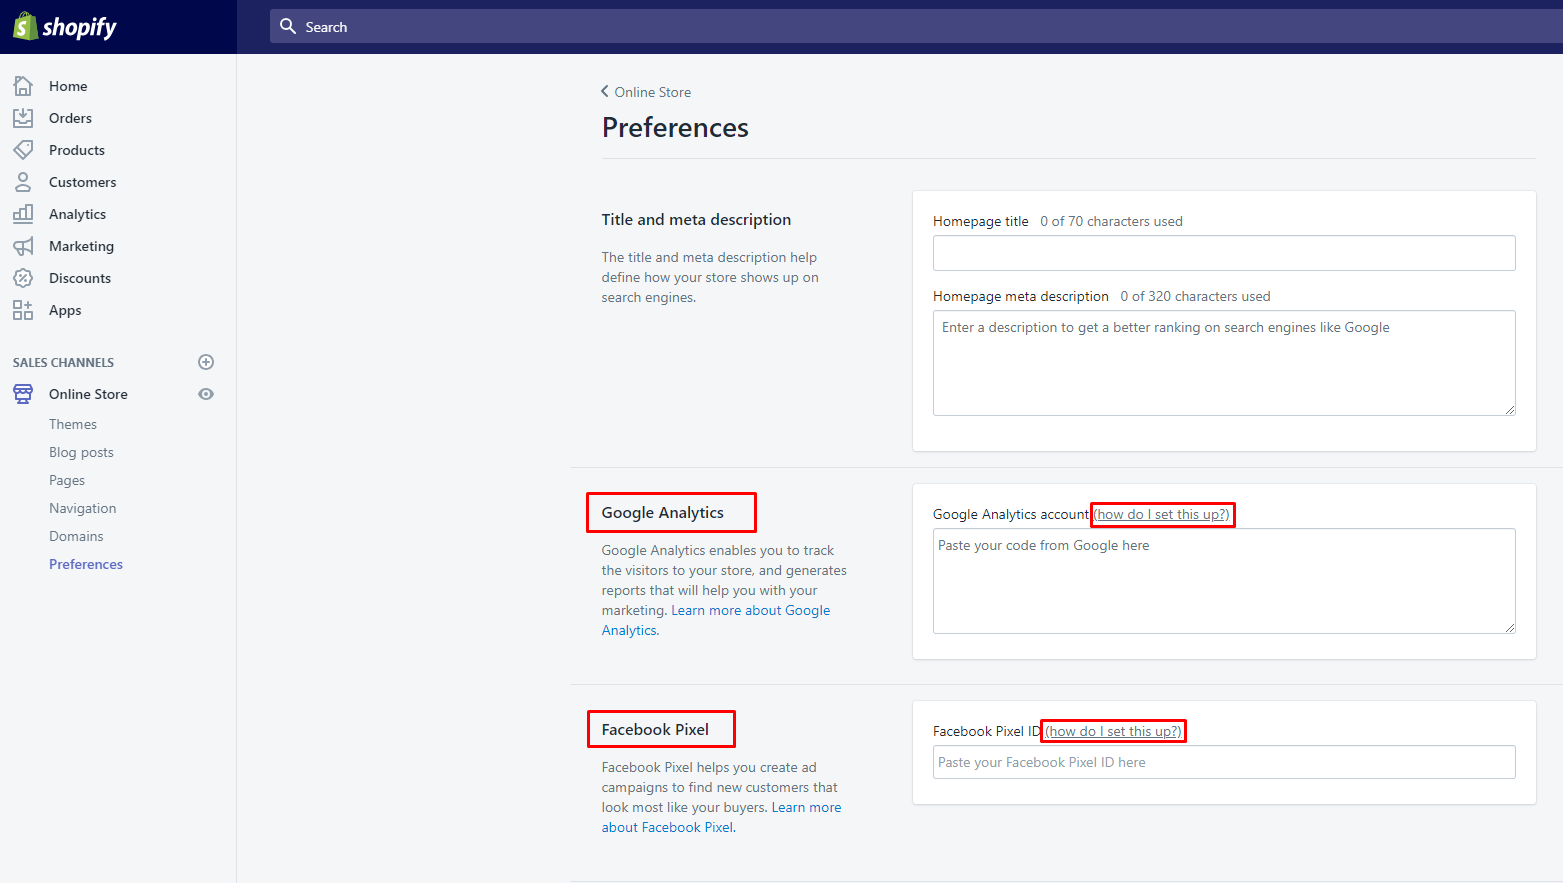
Task: Open Google Analytics 'how do I set this up?' link
Action: coord(1162,514)
